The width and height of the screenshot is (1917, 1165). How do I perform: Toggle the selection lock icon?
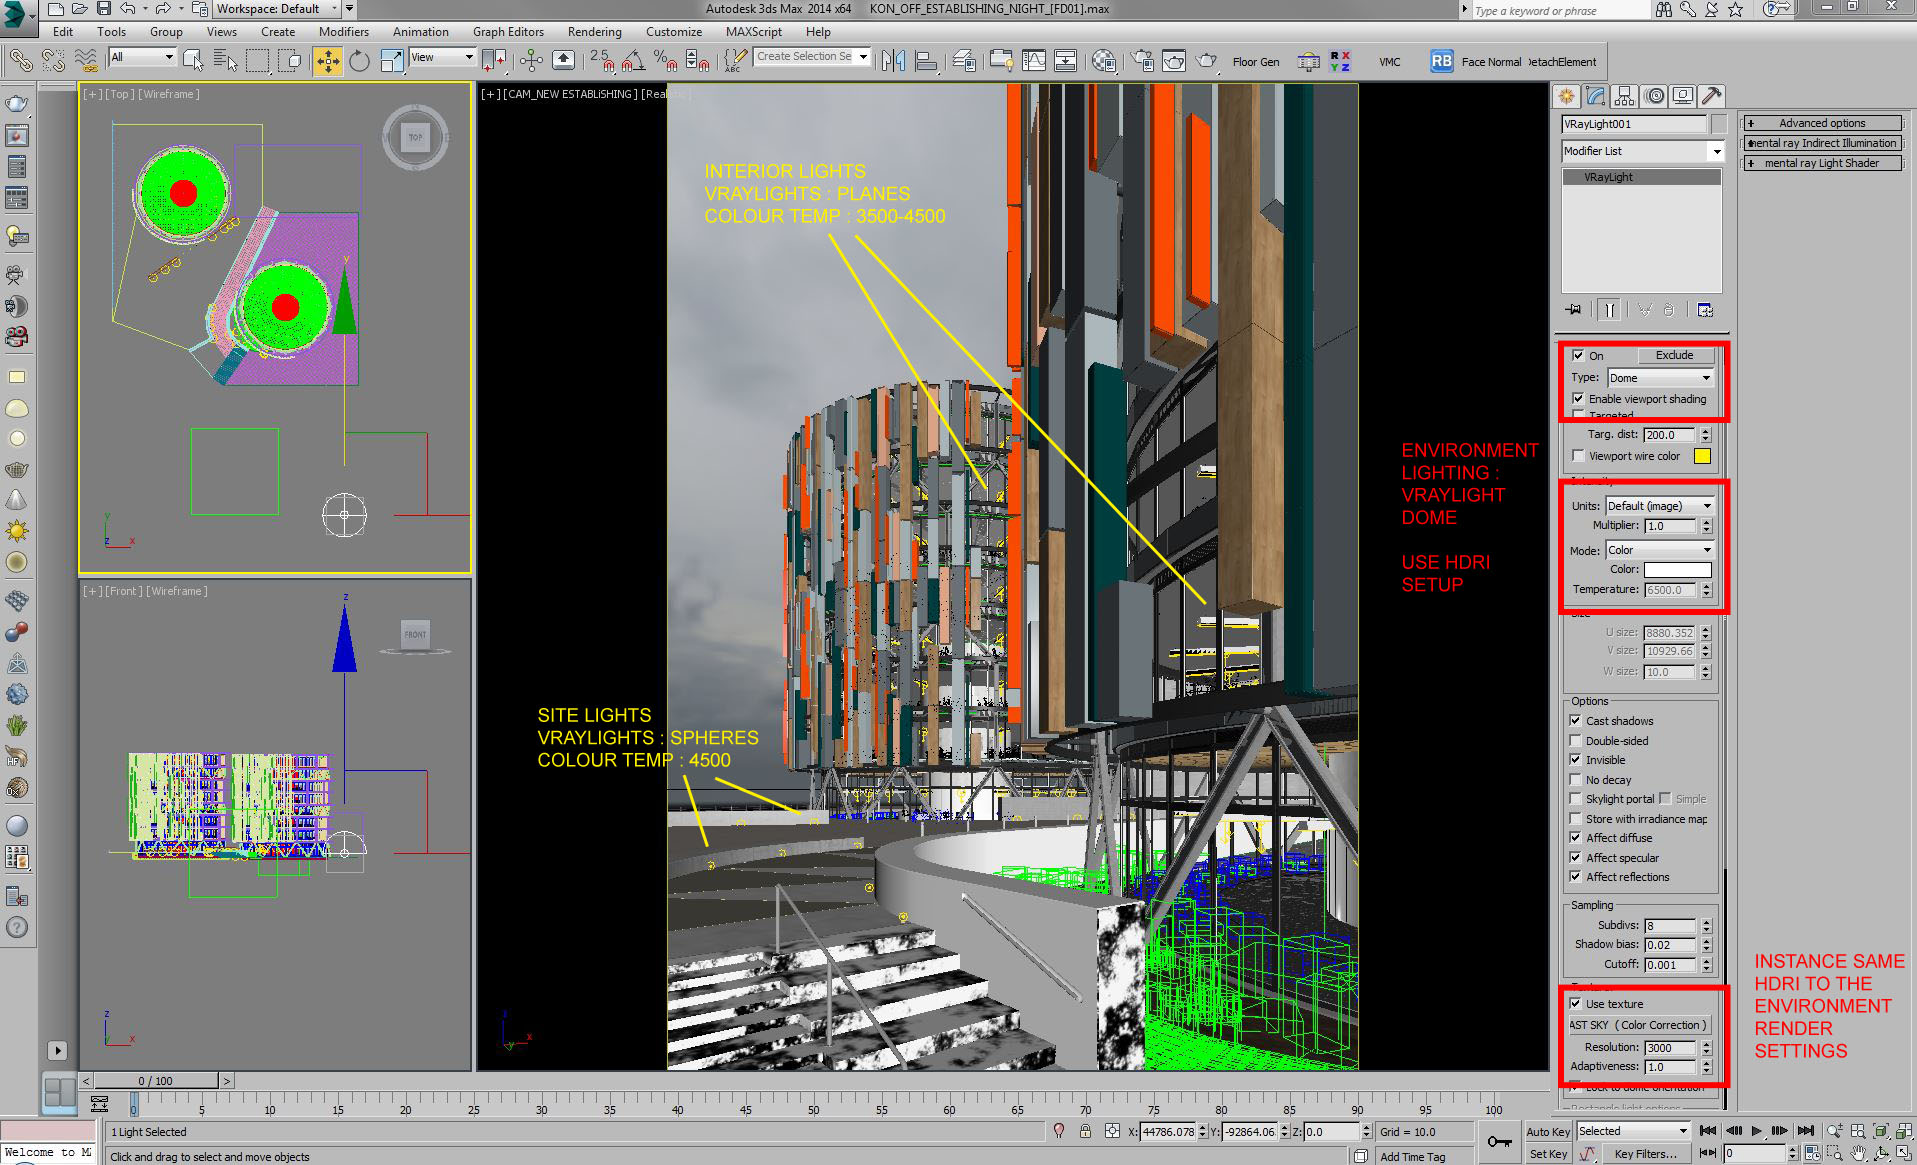(x=1085, y=1131)
